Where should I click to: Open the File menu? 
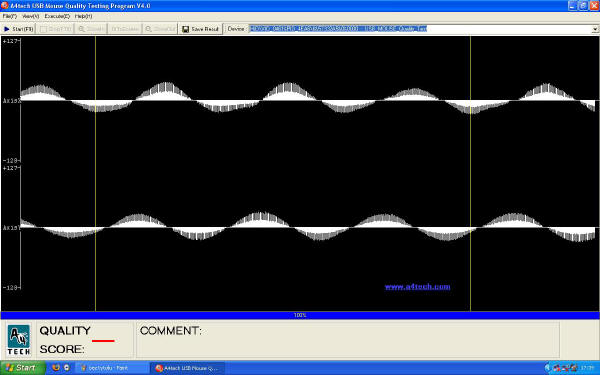pos(10,16)
